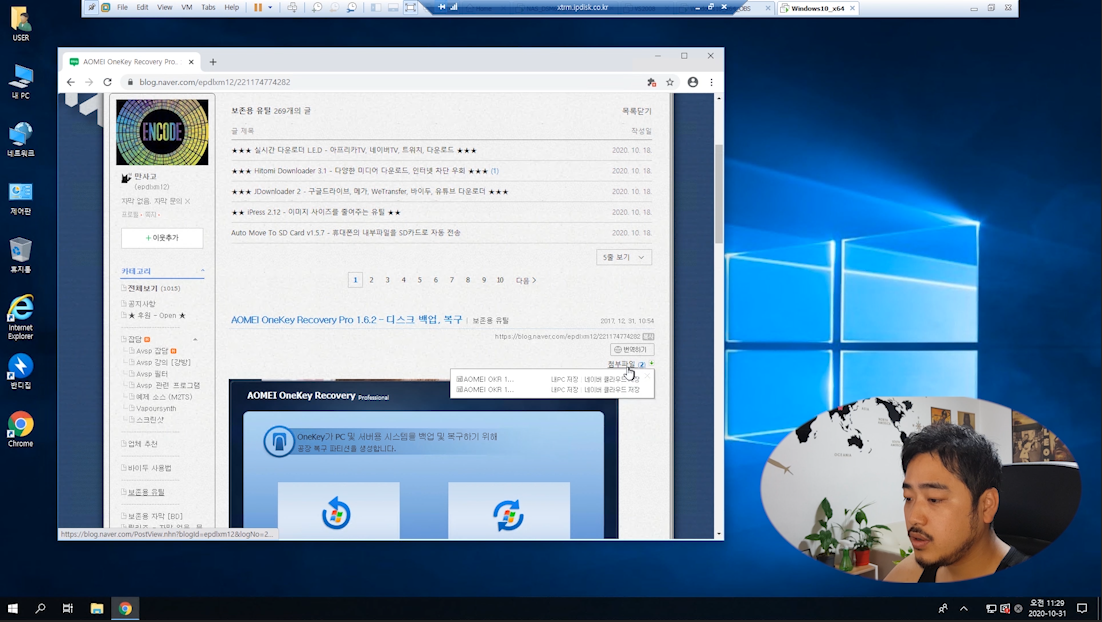This screenshot has width=1102, height=622.
Task: Click the browser address bar URL
Action: [x=214, y=82]
